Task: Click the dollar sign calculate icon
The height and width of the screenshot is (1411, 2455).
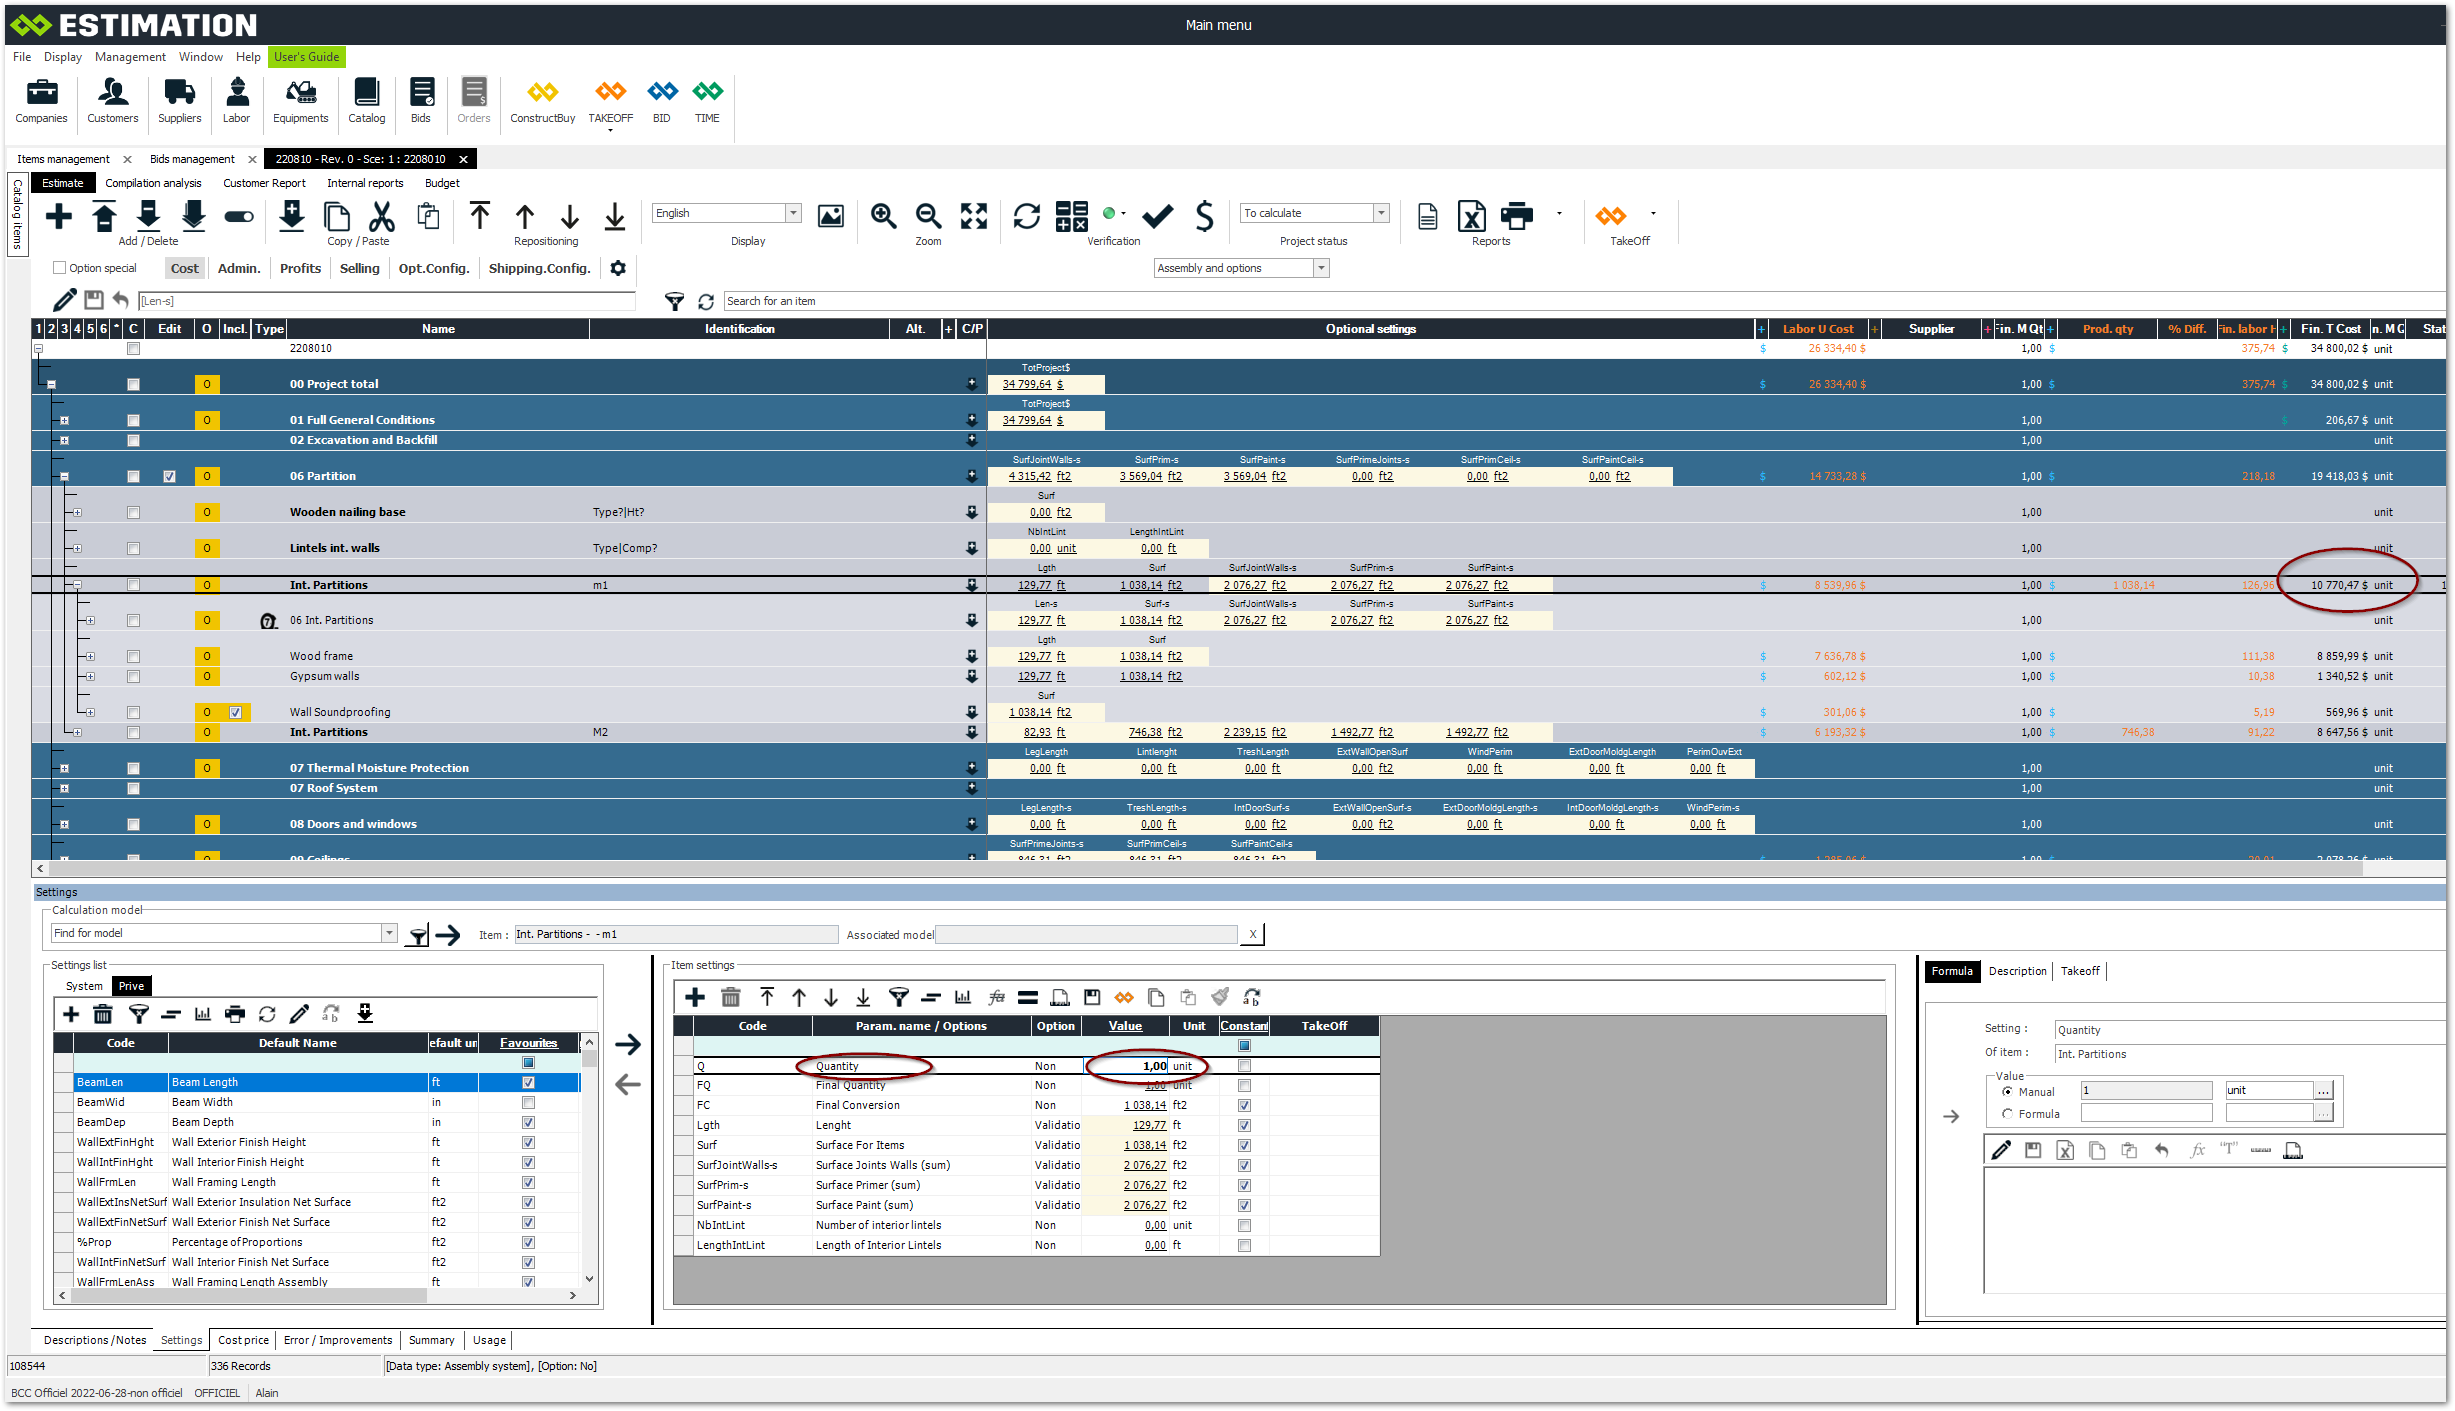Action: click(1205, 216)
